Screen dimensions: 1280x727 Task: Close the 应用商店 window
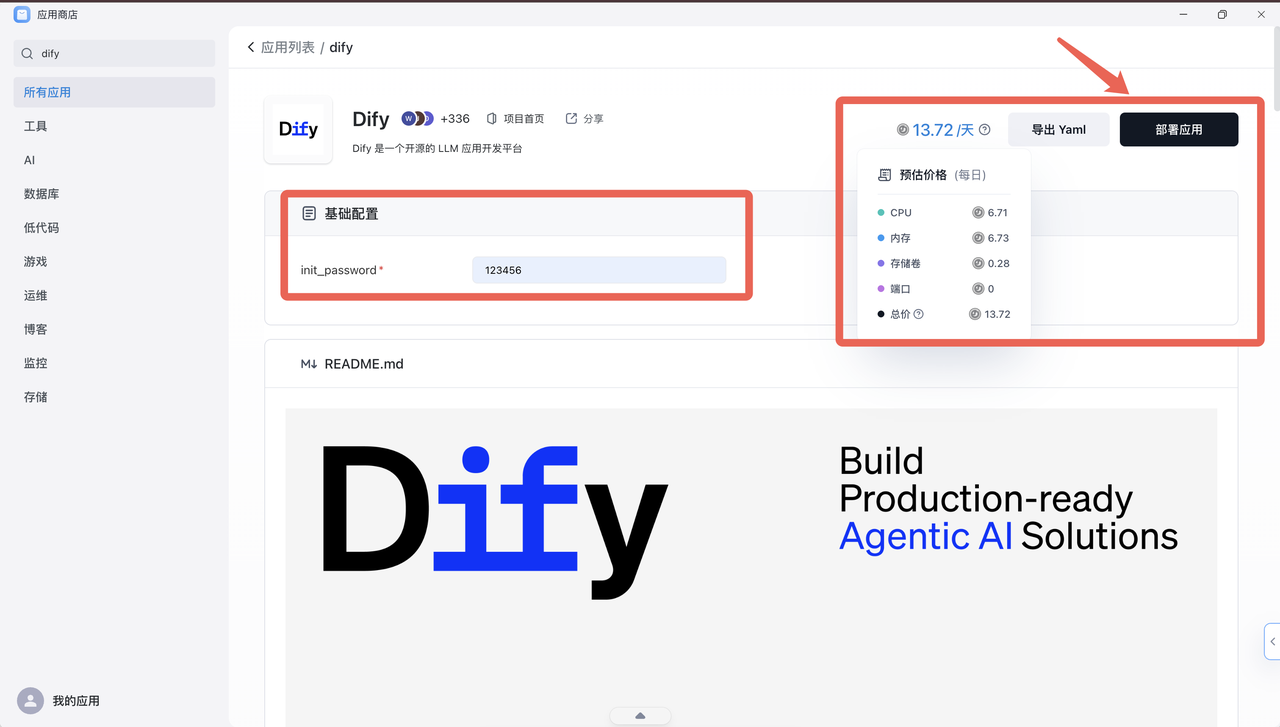(x=1260, y=14)
